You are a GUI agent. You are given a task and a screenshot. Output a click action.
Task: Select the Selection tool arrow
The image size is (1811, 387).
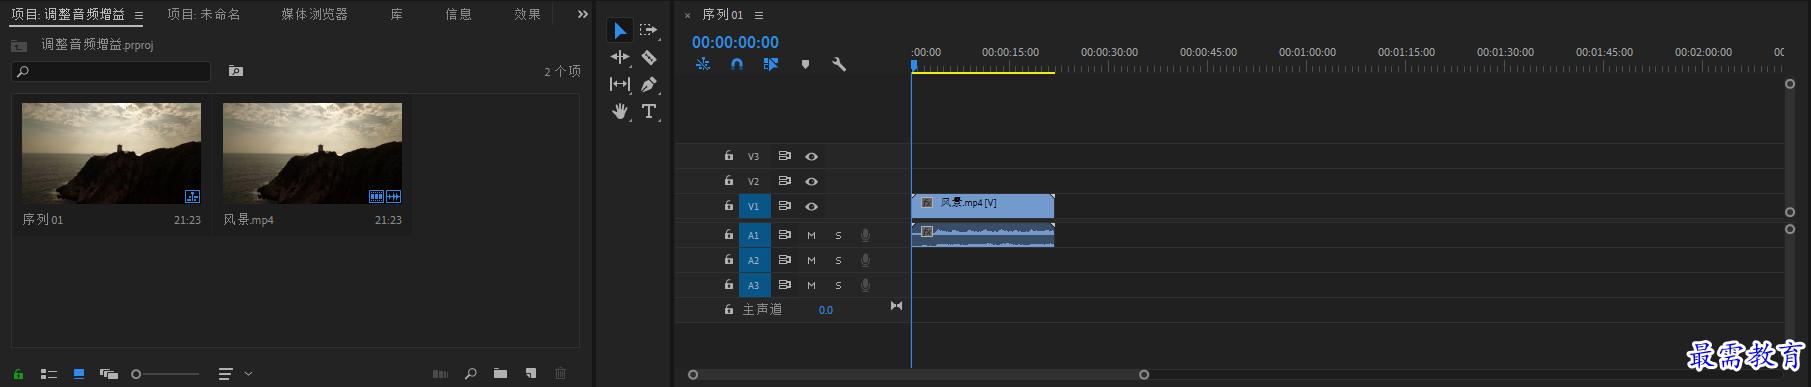click(x=620, y=31)
